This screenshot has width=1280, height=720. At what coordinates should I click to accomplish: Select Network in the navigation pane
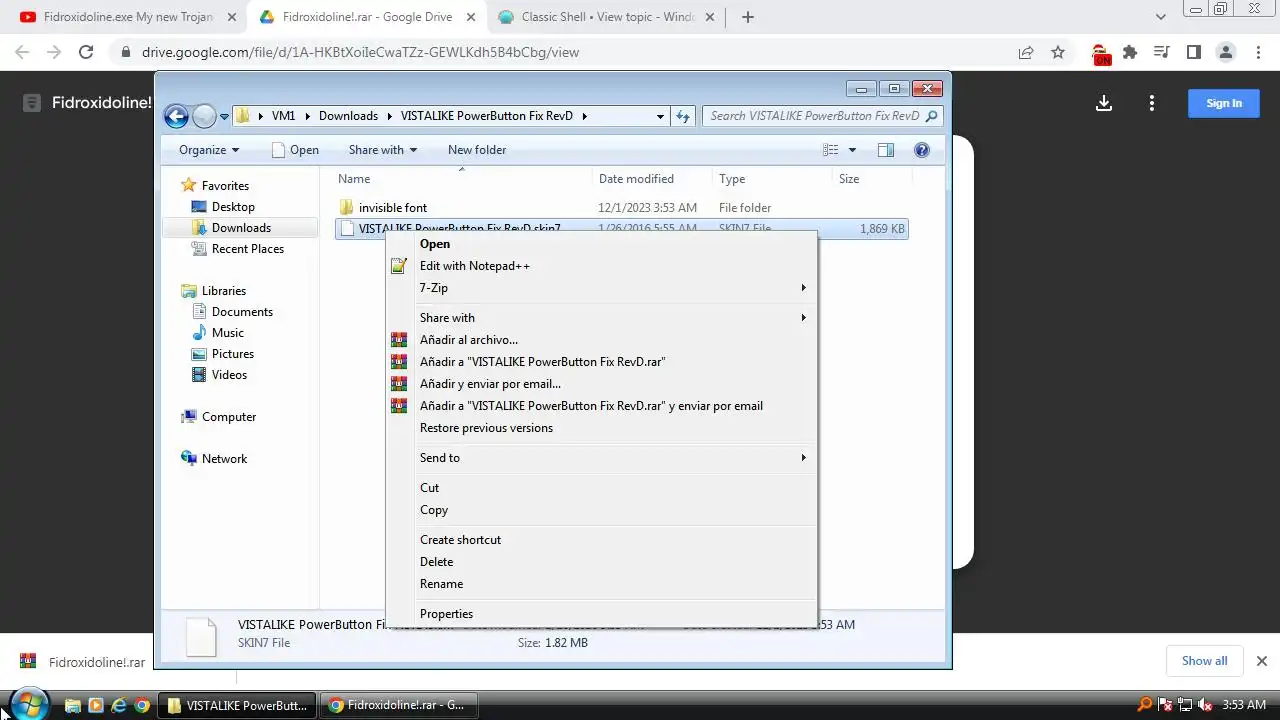(x=224, y=459)
